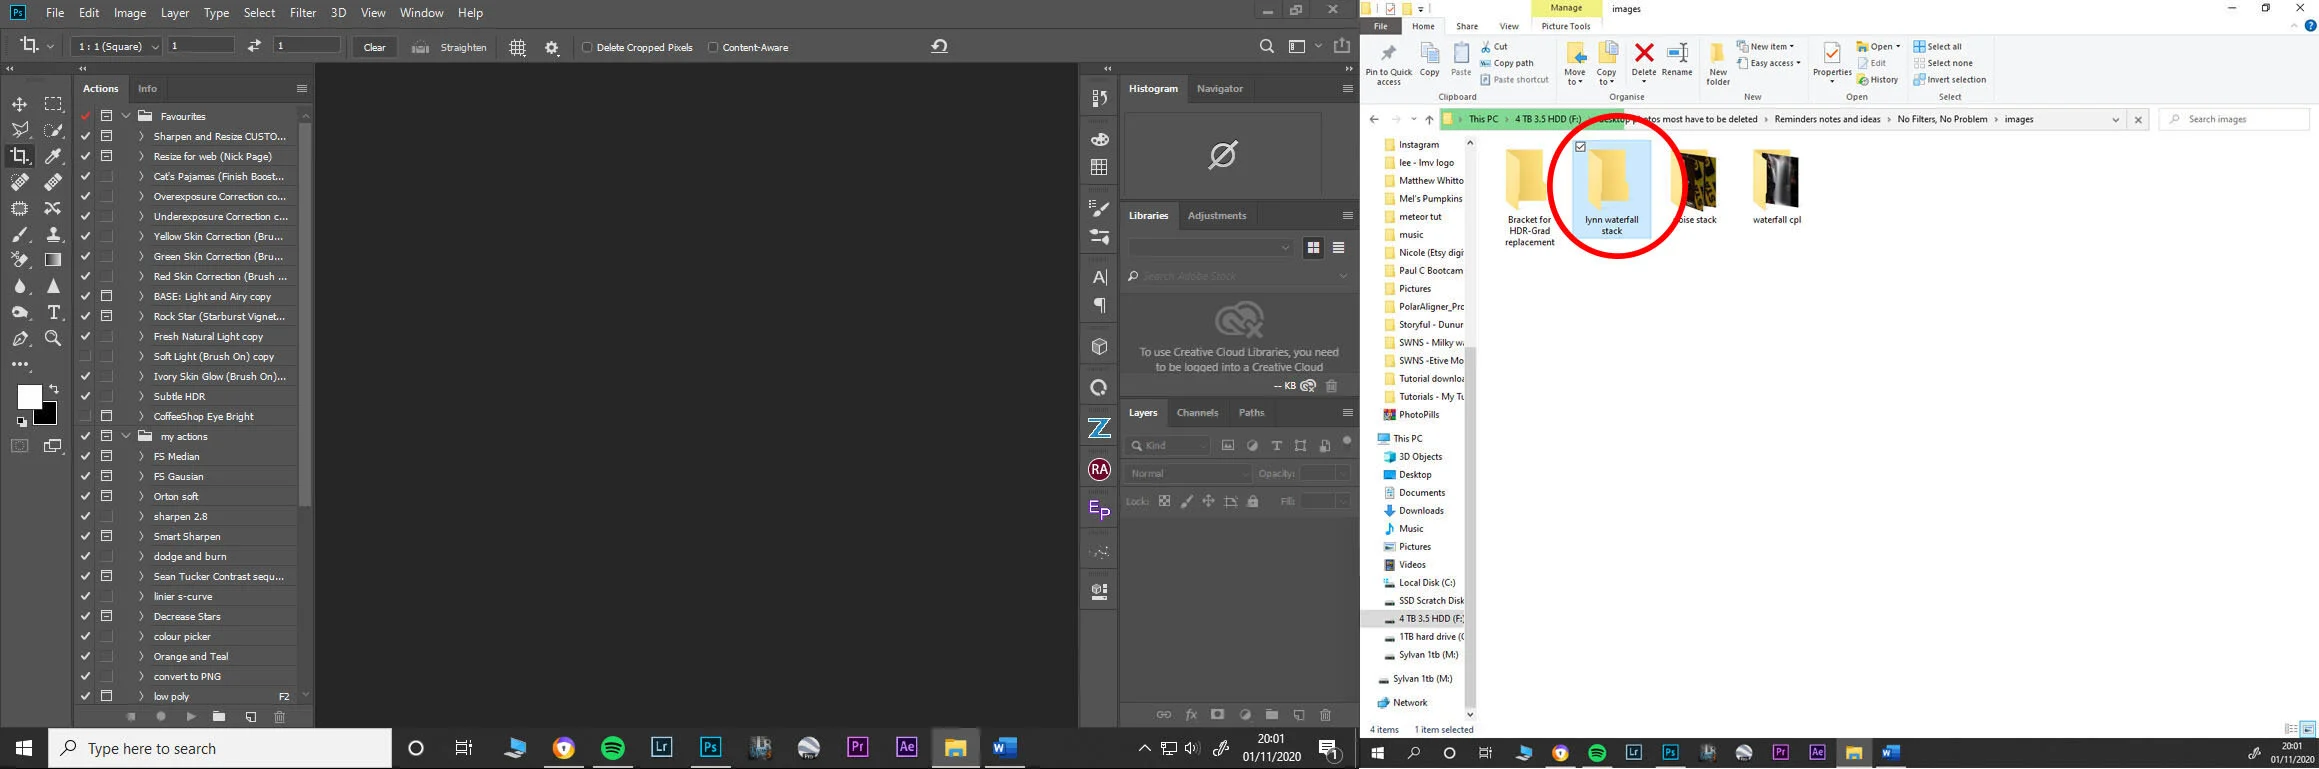Enable the Delete Cropped Pixels checkbox
The image size is (2319, 769).
587,47
